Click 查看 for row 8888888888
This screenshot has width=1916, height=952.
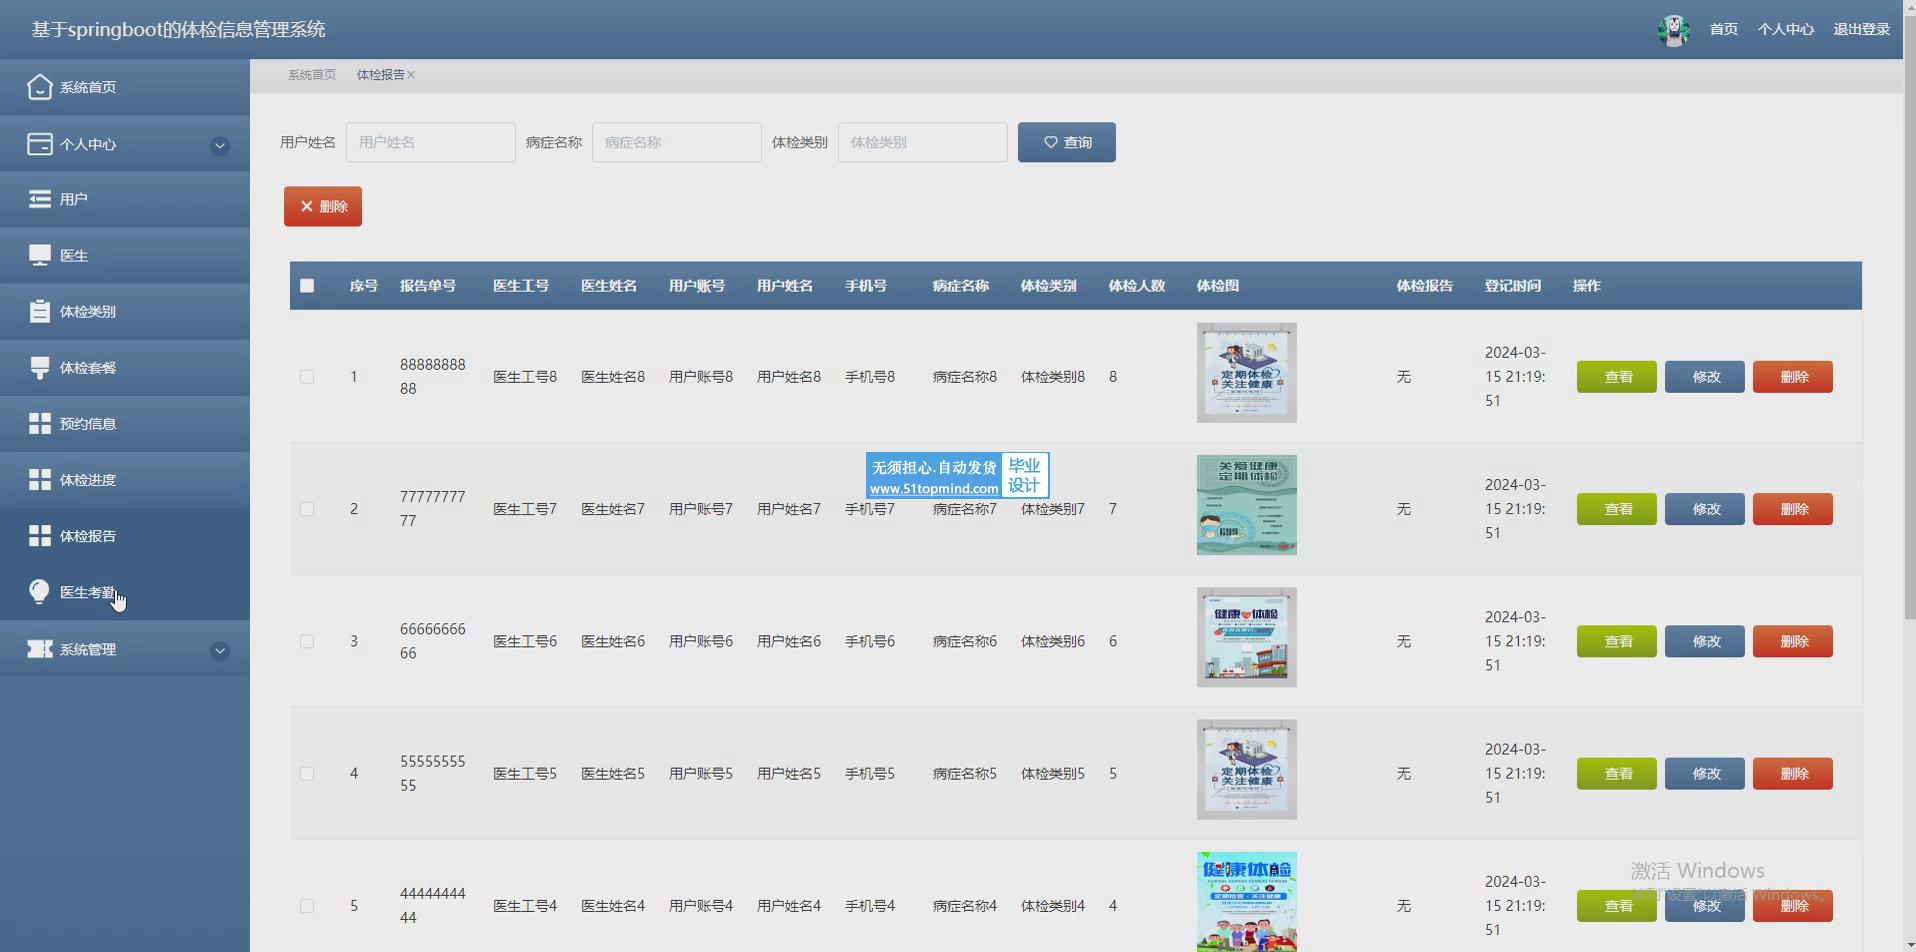pos(1617,377)
